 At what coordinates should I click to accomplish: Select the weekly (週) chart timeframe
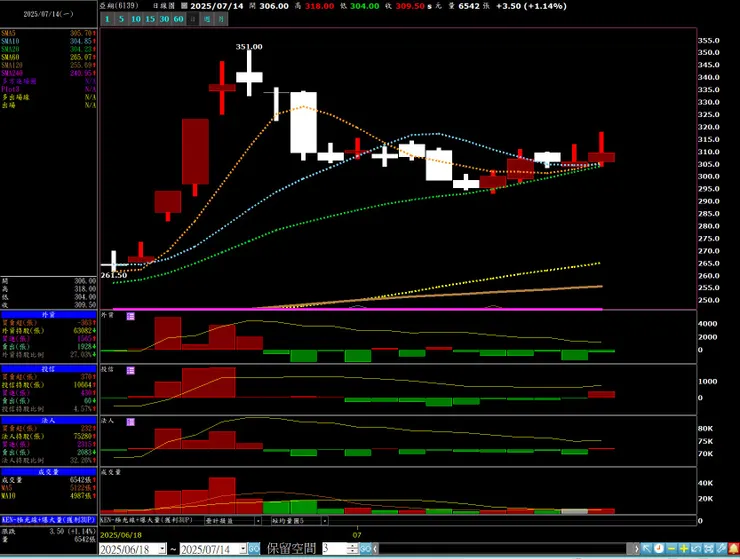[x=207, y=19]
